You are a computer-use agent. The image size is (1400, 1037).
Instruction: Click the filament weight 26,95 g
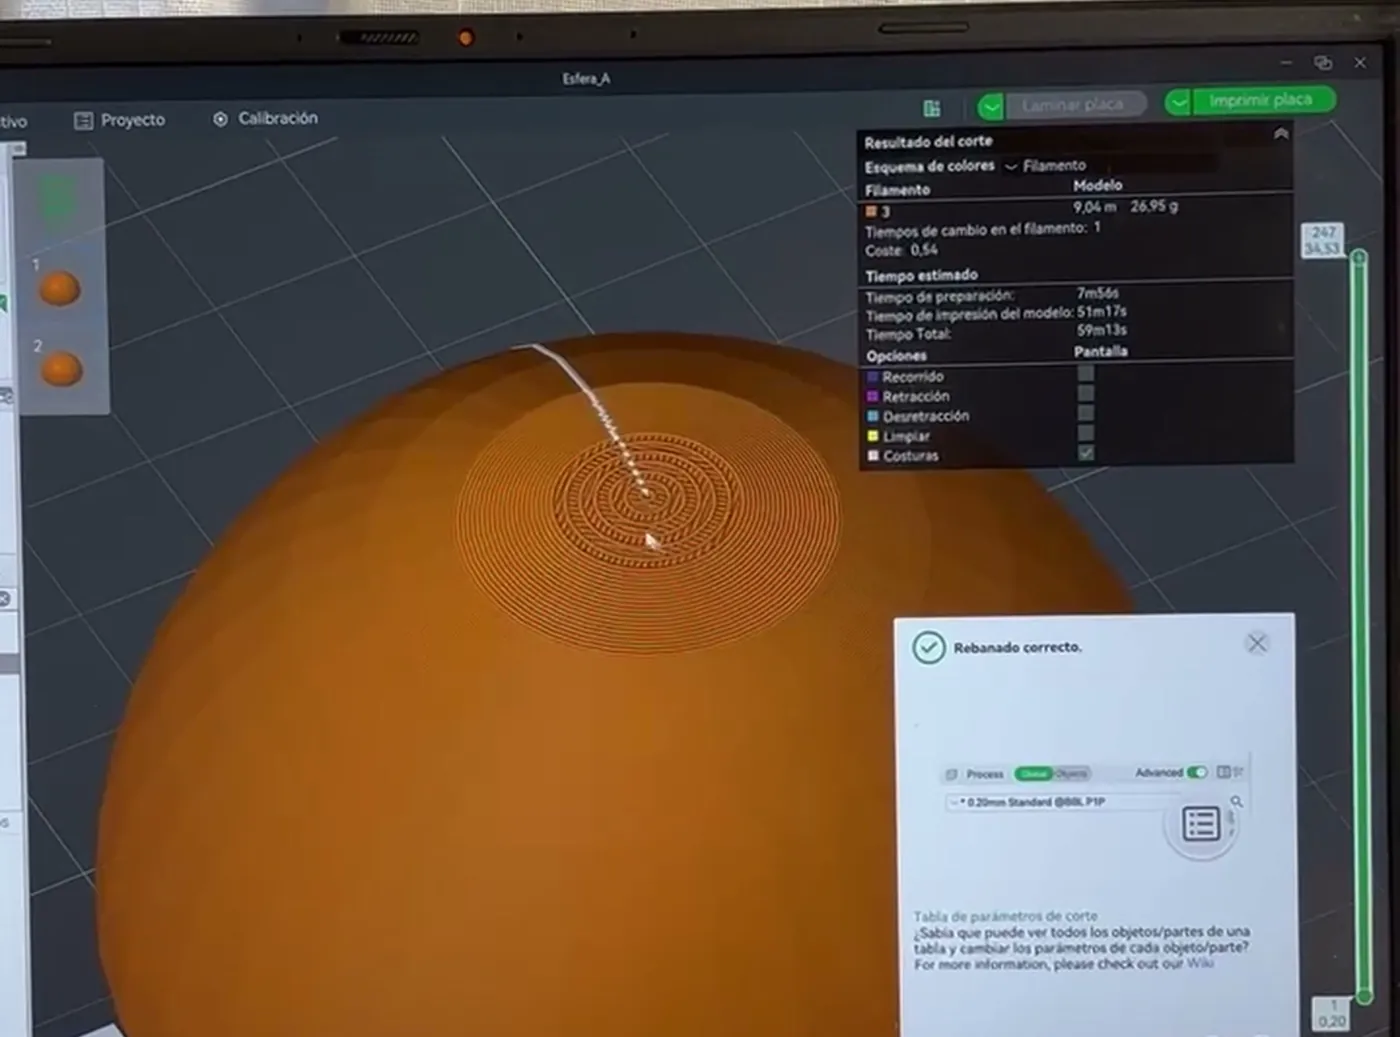[1154, 206]
